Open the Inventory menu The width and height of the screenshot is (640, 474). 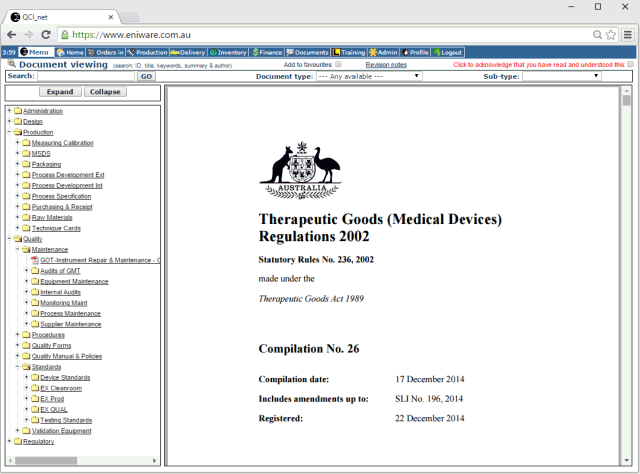[x=228, y=52]
